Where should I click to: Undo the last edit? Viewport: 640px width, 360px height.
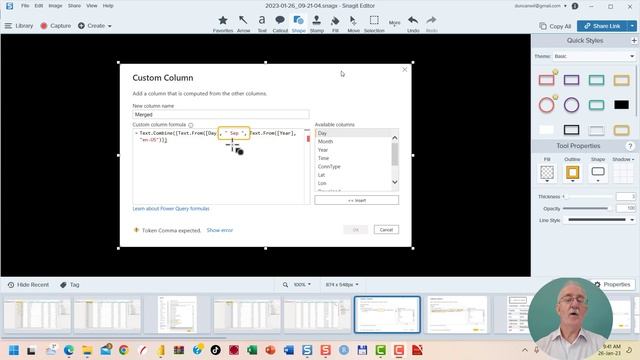[x=413, y=24]
